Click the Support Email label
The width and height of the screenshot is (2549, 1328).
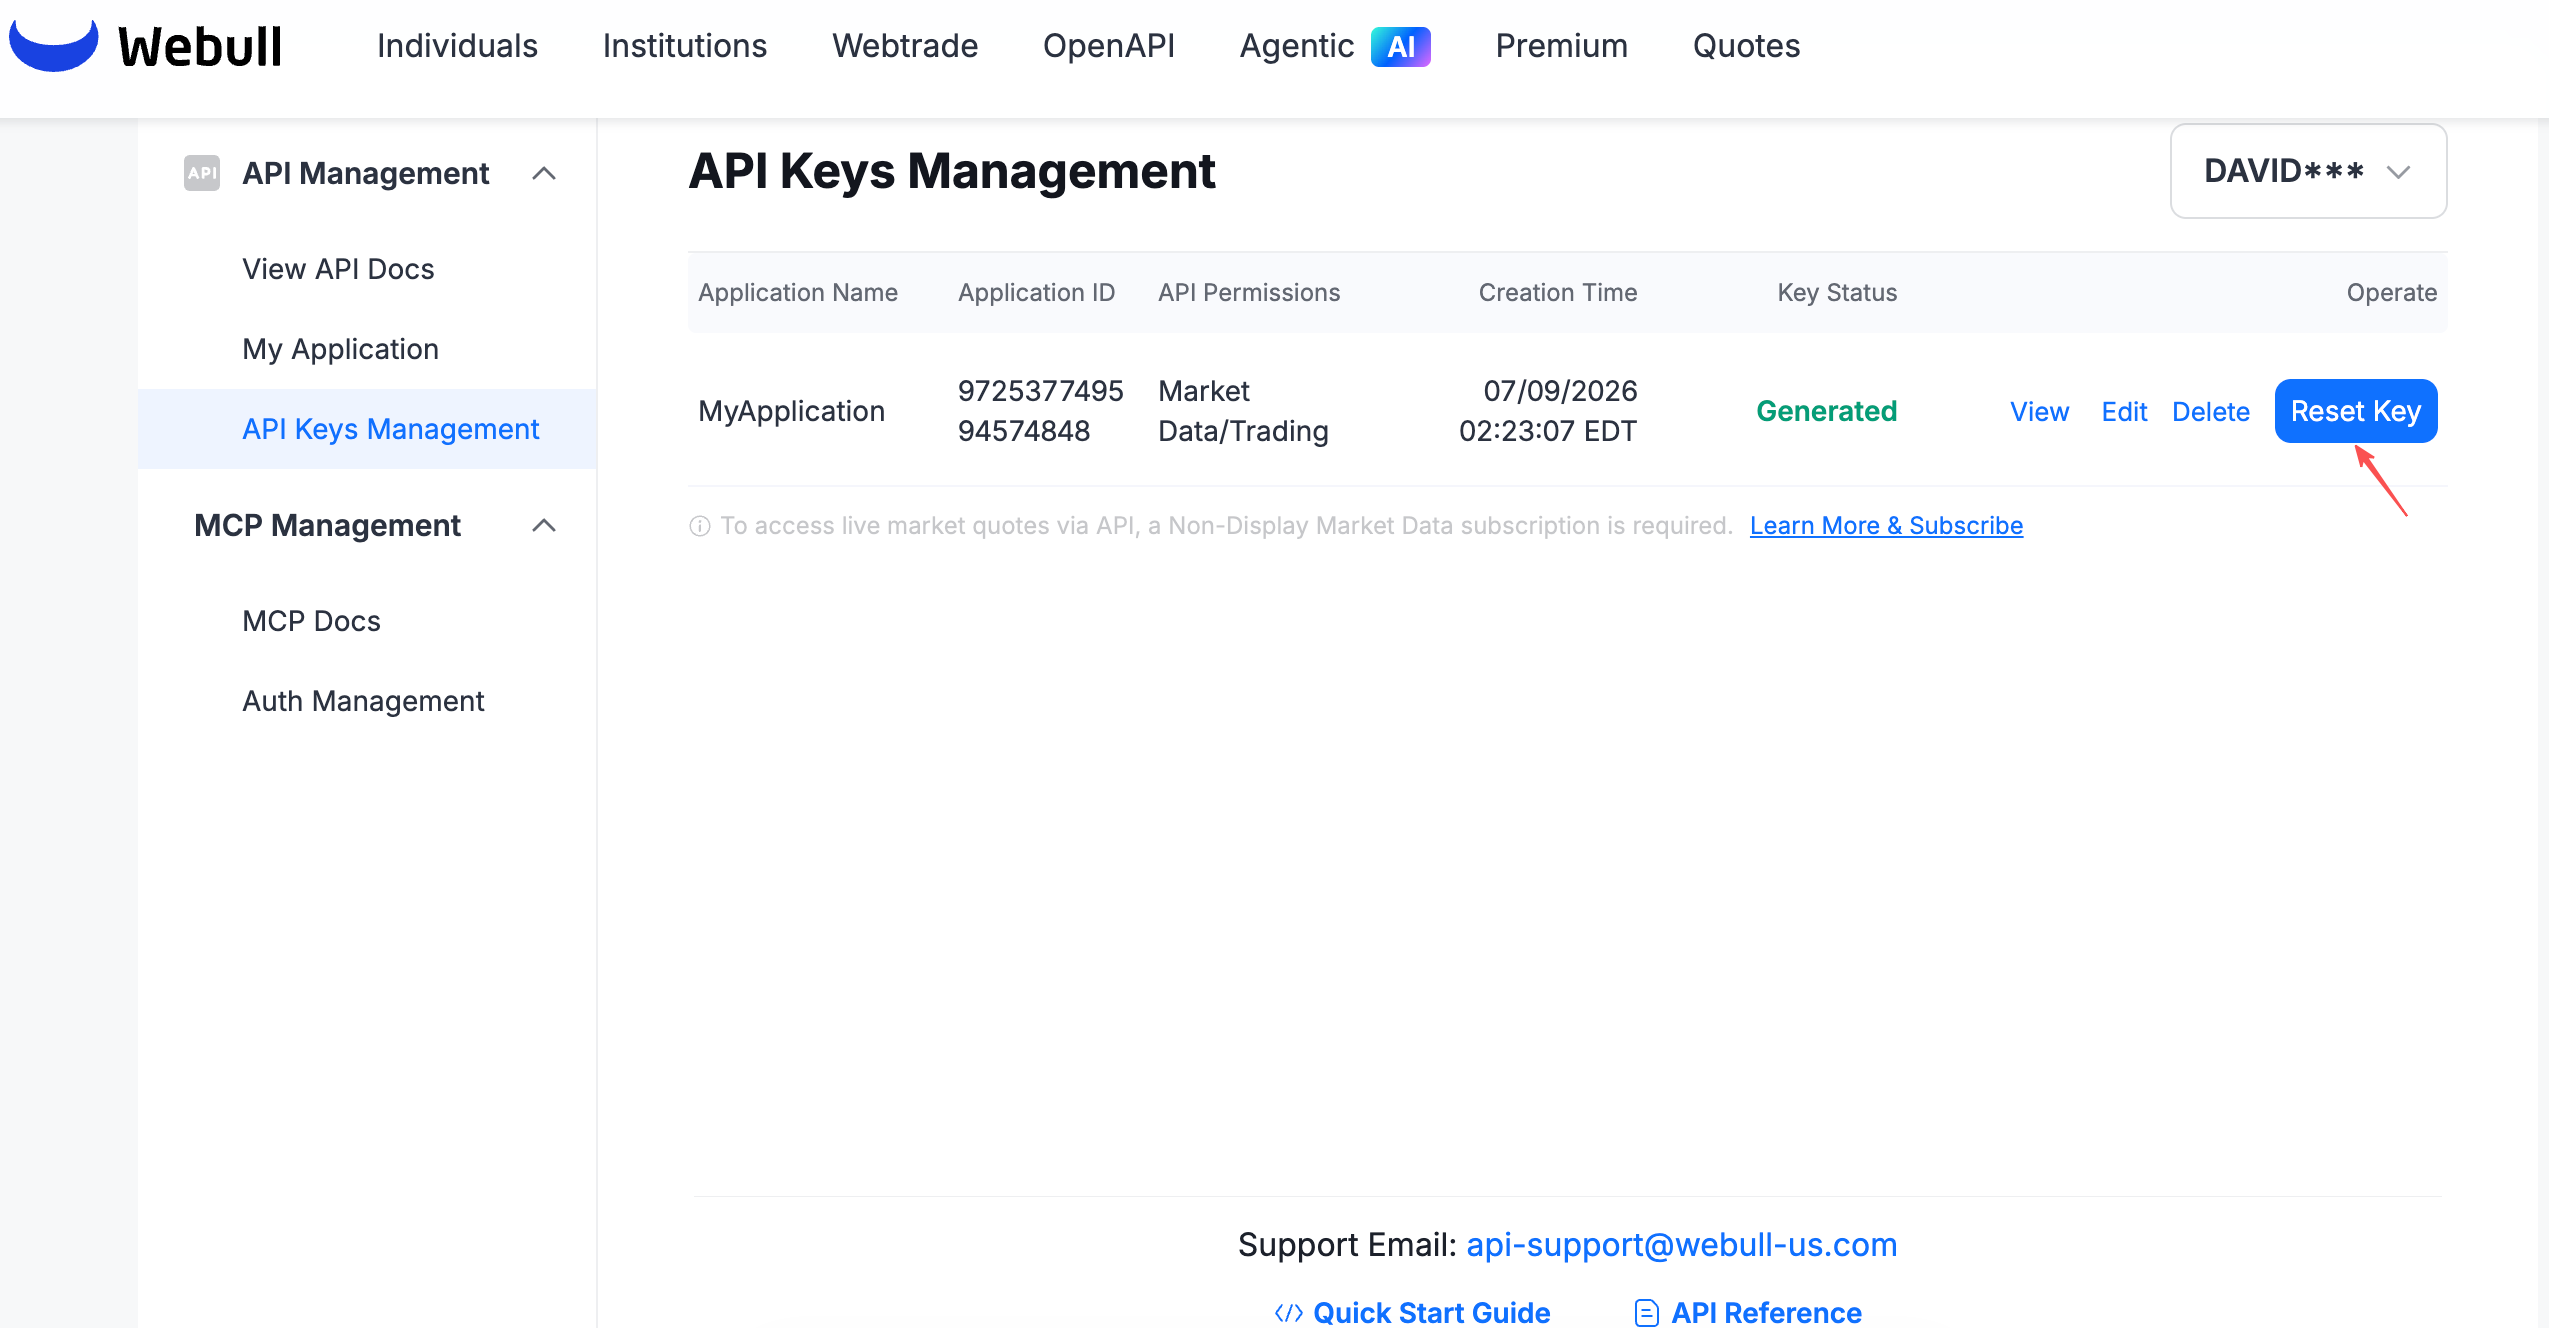pyautogui.click(x=1347, y=1245)
